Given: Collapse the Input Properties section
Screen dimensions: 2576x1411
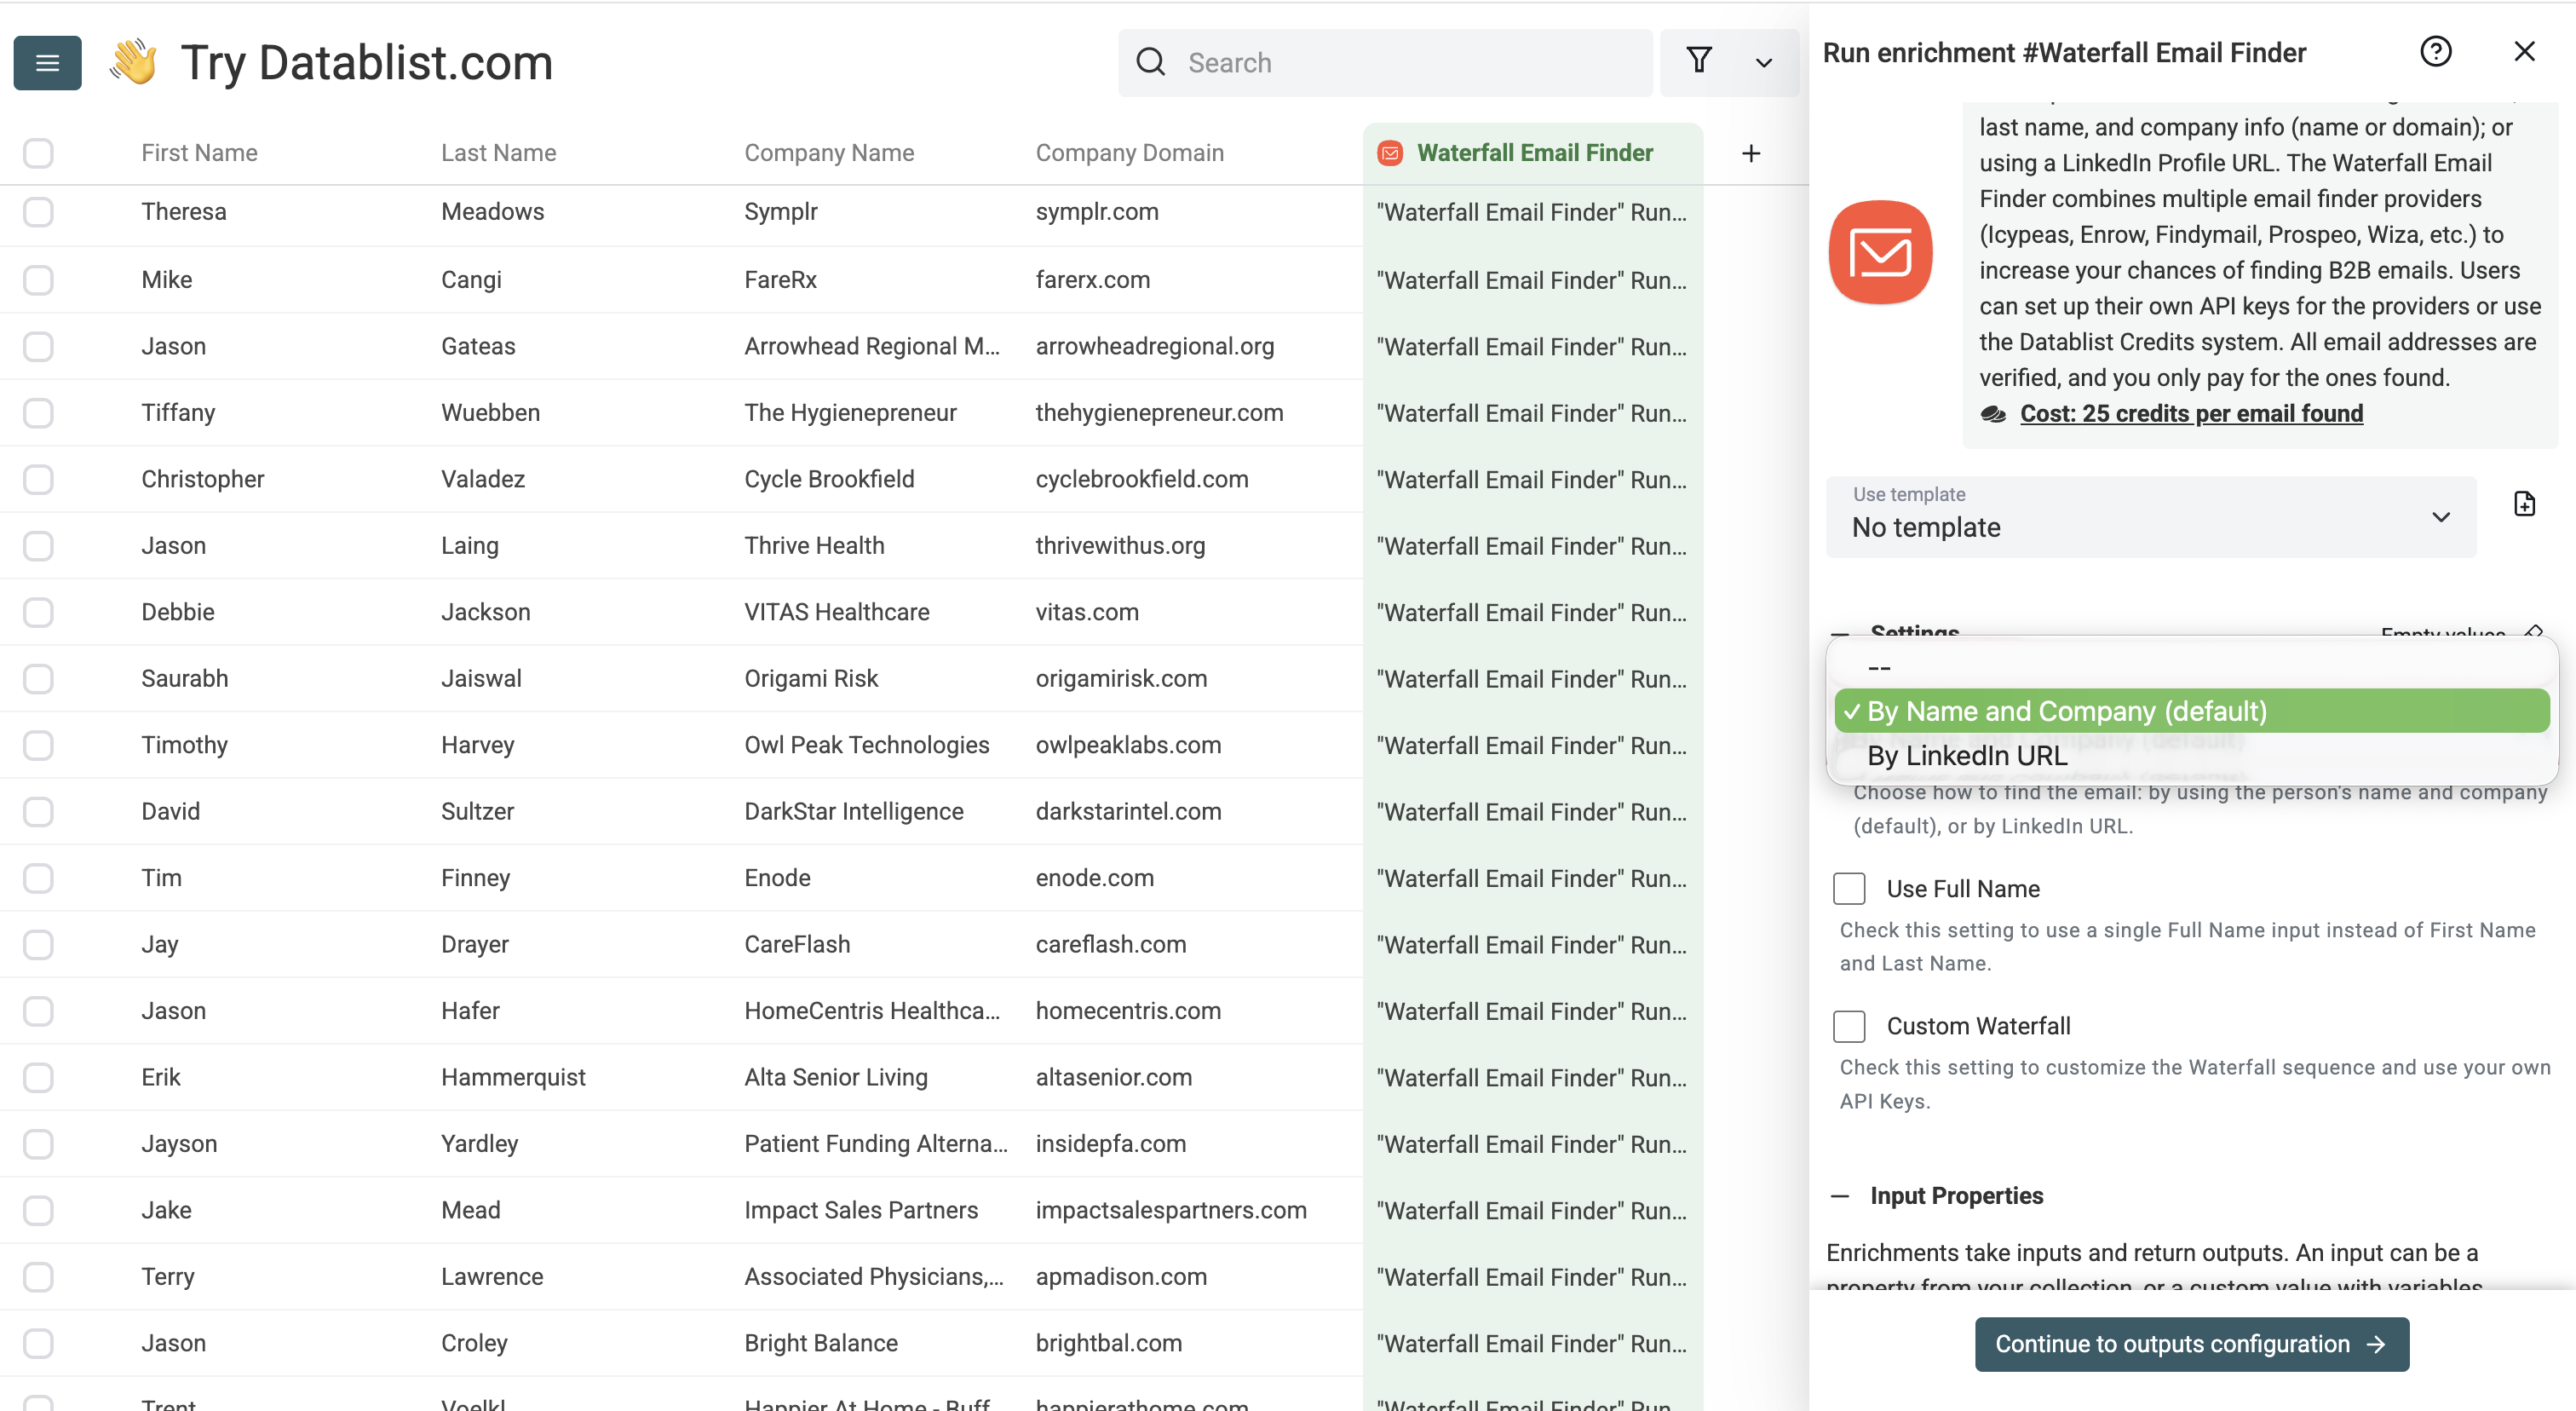Looking at the screenshot, I should click(x=1839, y=1196).
